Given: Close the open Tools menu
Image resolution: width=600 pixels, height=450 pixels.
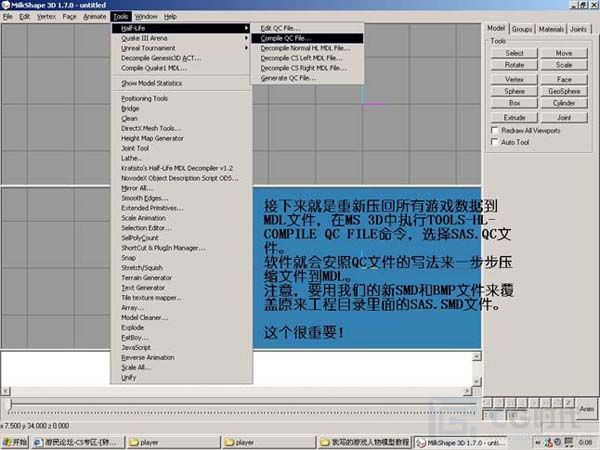Looking at the screenshot, I should tap(121, 16).
